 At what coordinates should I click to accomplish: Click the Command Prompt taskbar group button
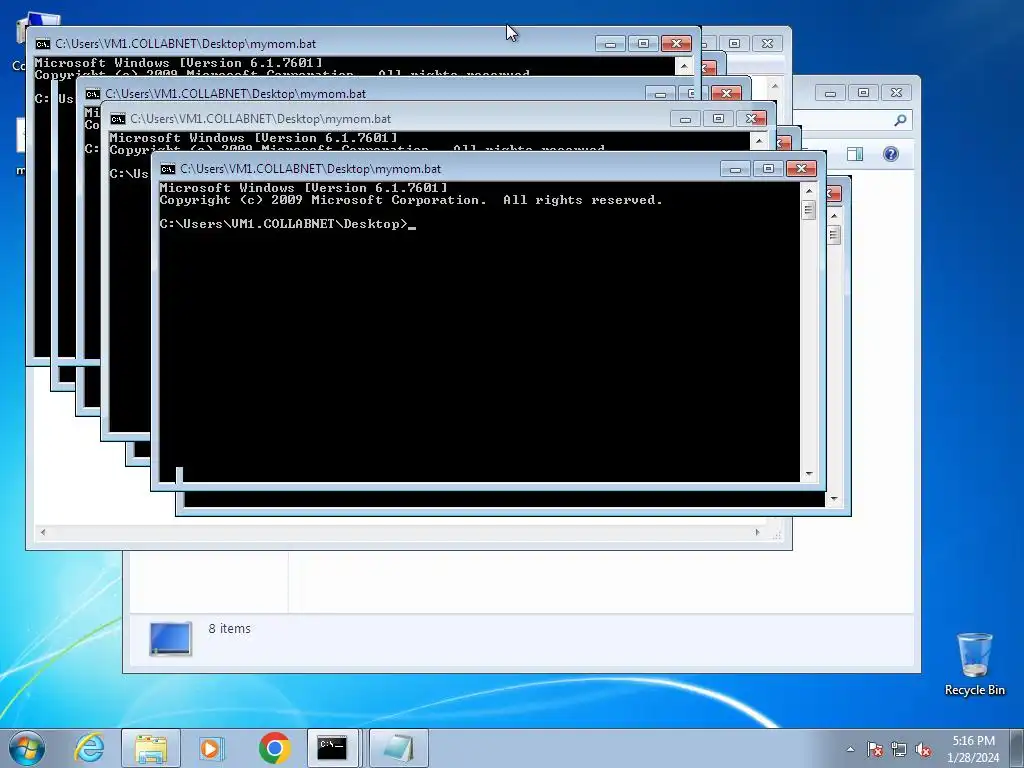coord(332,748)
